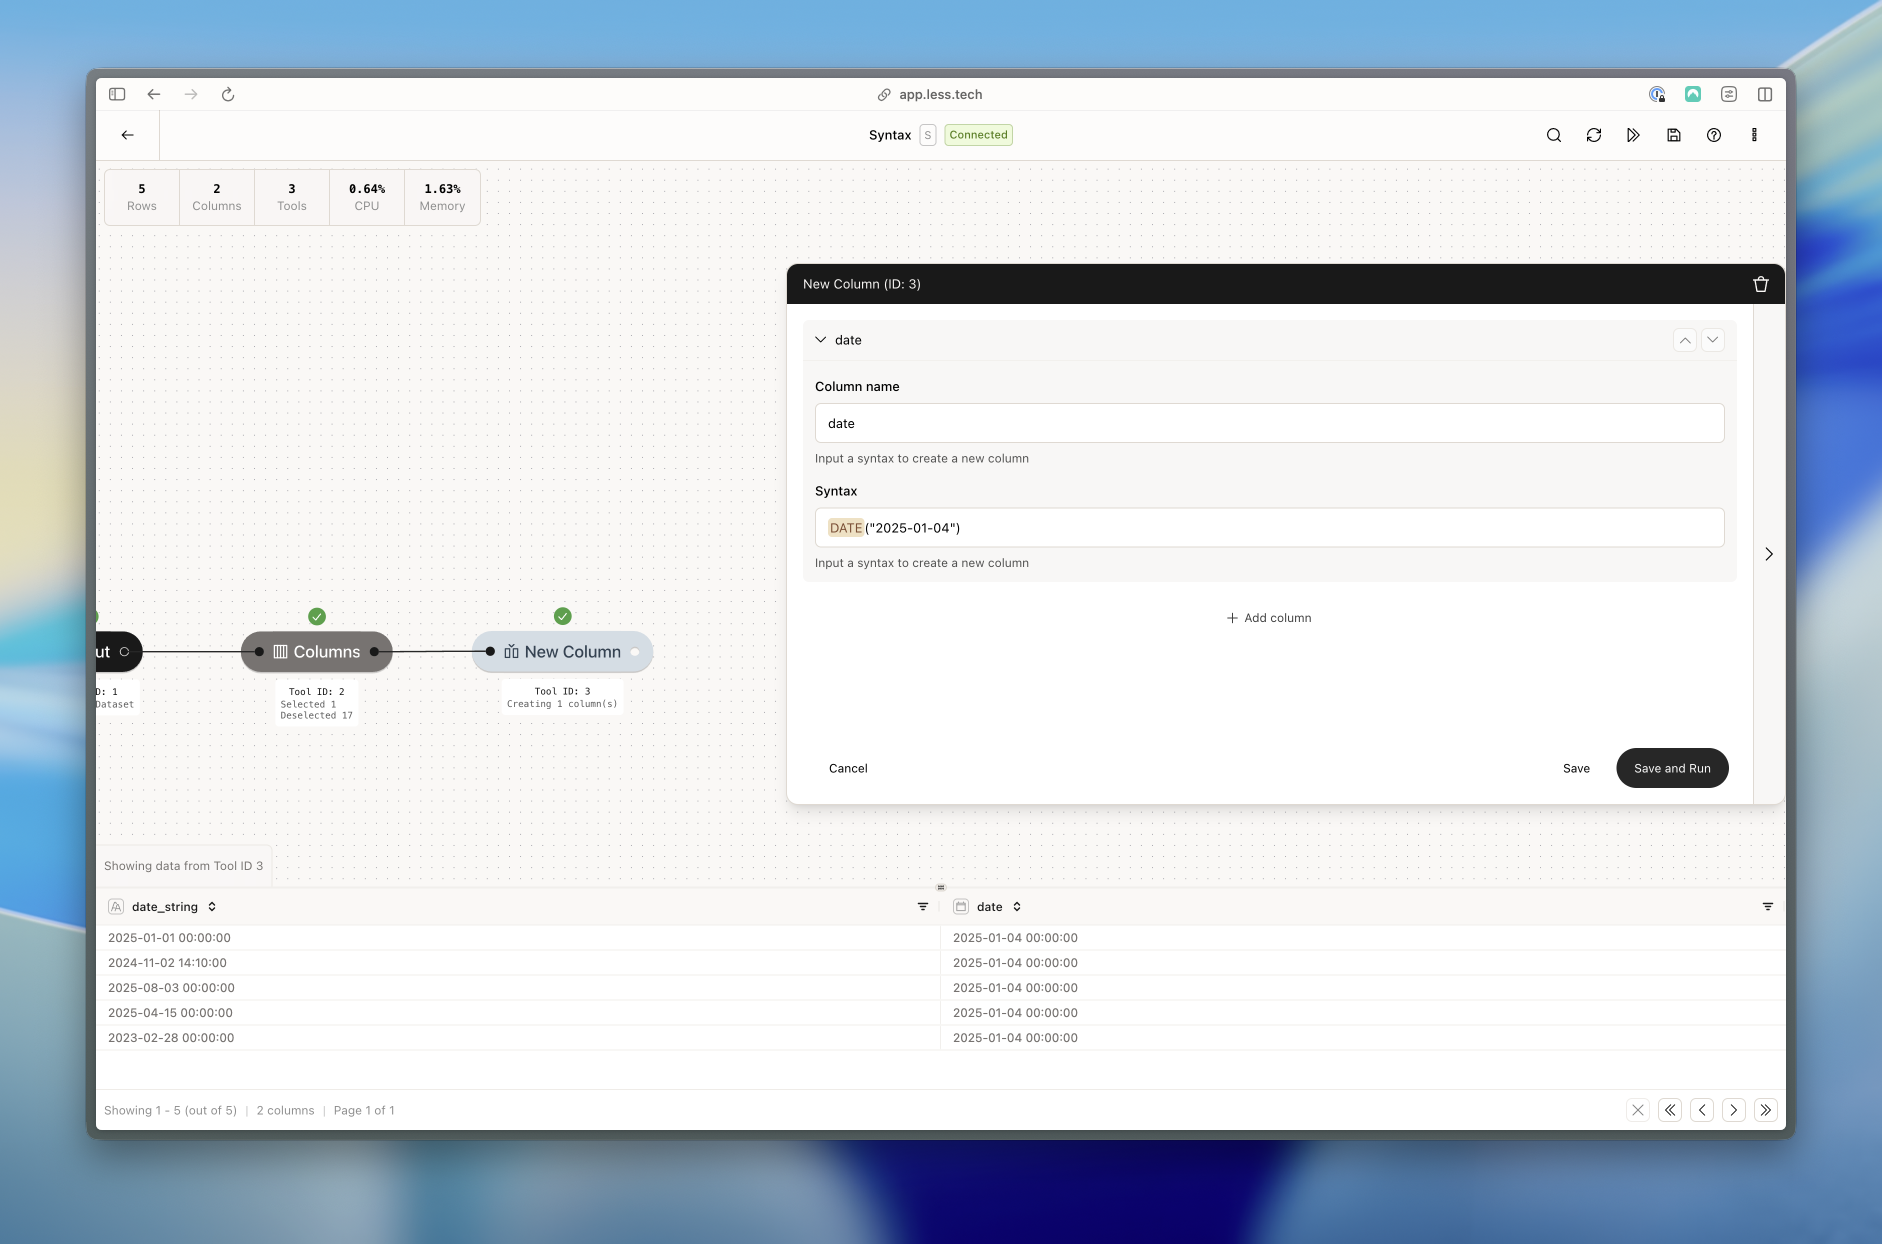Click the Syntax input field

1269,528
